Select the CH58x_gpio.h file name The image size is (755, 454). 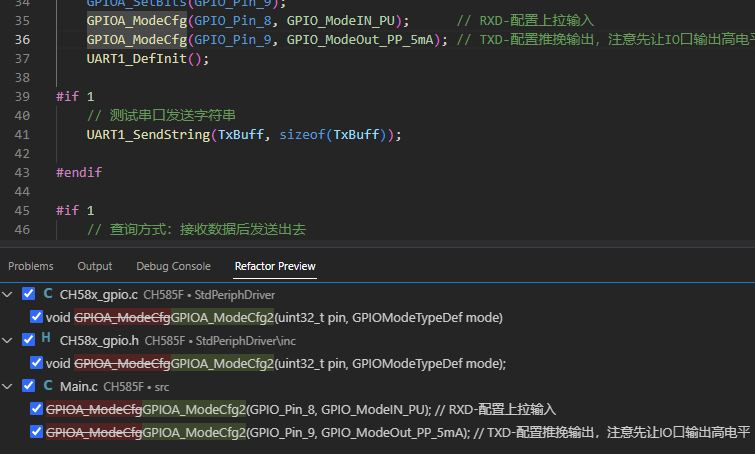click(99, 341)
